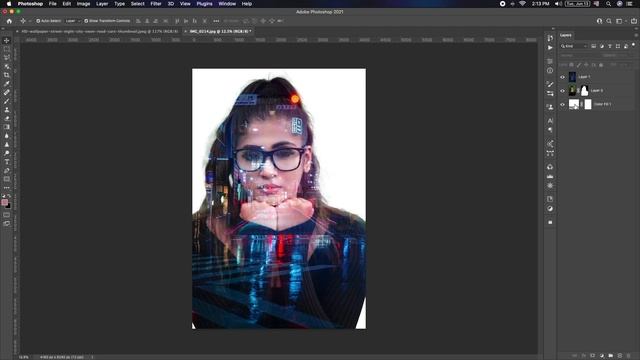Click the foreground color swatch
The height and width of the screenshot is (360, 640).
point(4,202)
